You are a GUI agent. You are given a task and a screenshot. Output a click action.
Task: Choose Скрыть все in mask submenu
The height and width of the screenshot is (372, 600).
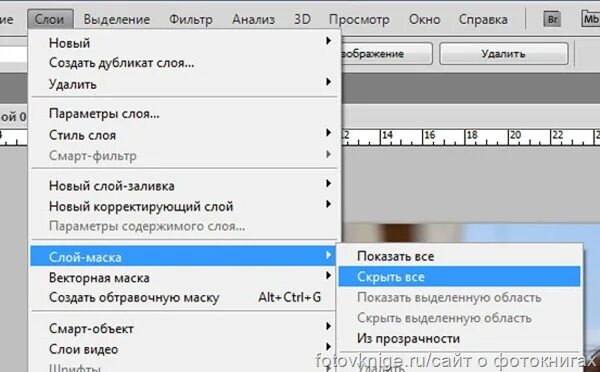(459, 276)
